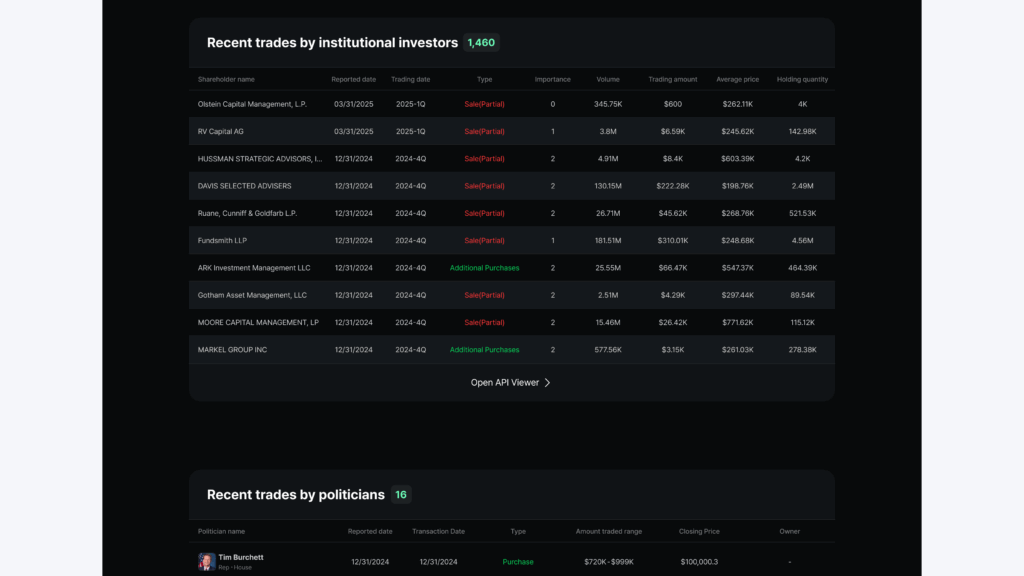
Task: Click the chevron arrow beside Open API Viewer
Action: coord(547,383)
